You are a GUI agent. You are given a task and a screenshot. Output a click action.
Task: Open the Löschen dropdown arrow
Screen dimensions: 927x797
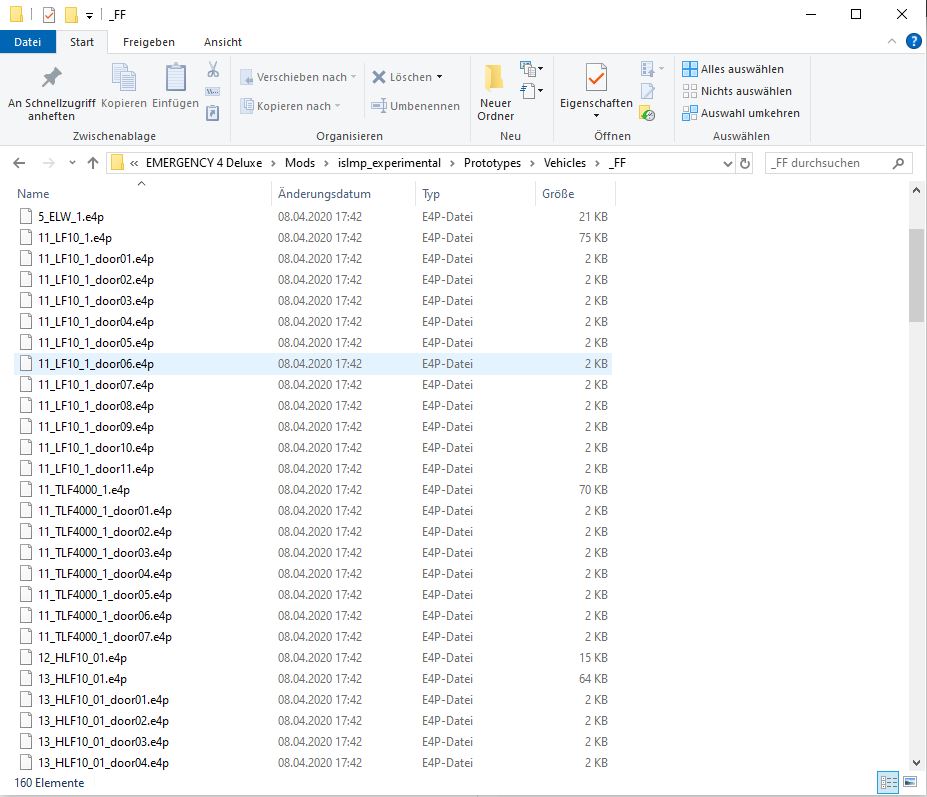coord(439,77)
